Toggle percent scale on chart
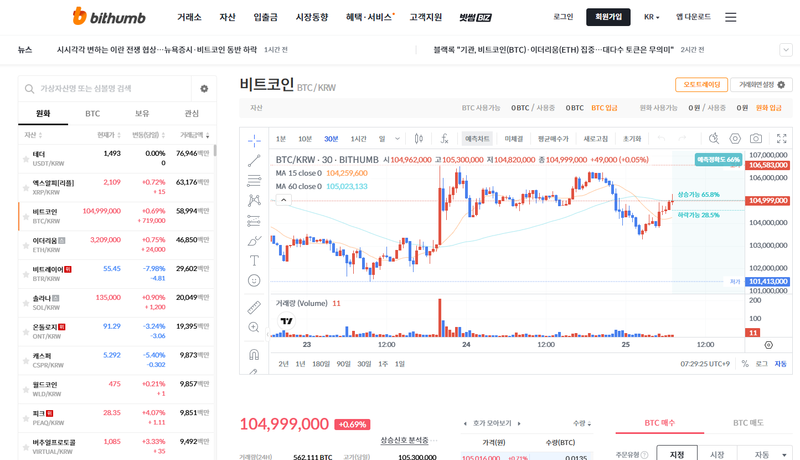This screenshot has height=460, width=800. click(744, 364)
